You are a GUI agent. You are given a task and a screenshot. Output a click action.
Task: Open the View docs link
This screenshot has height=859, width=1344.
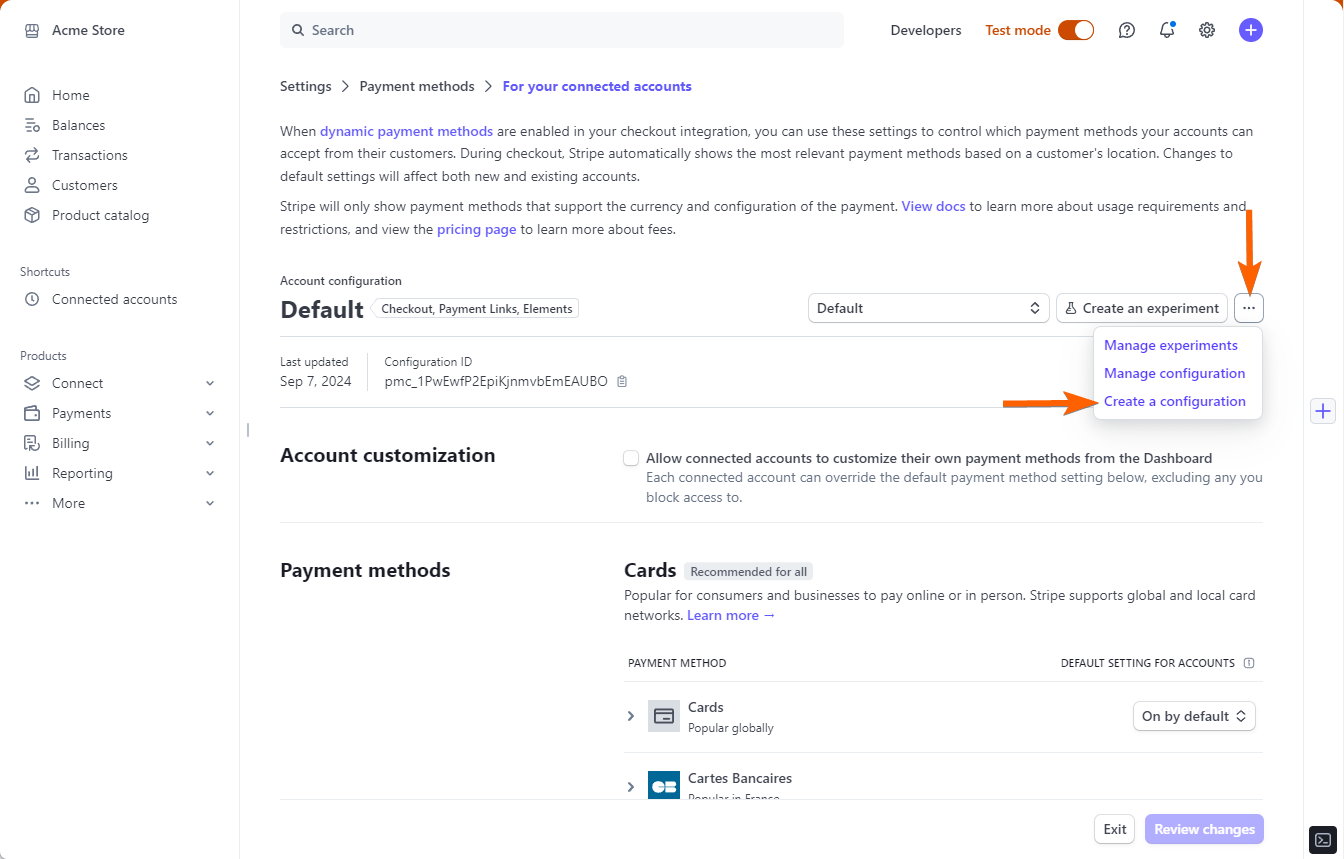(x=933, y=206)
